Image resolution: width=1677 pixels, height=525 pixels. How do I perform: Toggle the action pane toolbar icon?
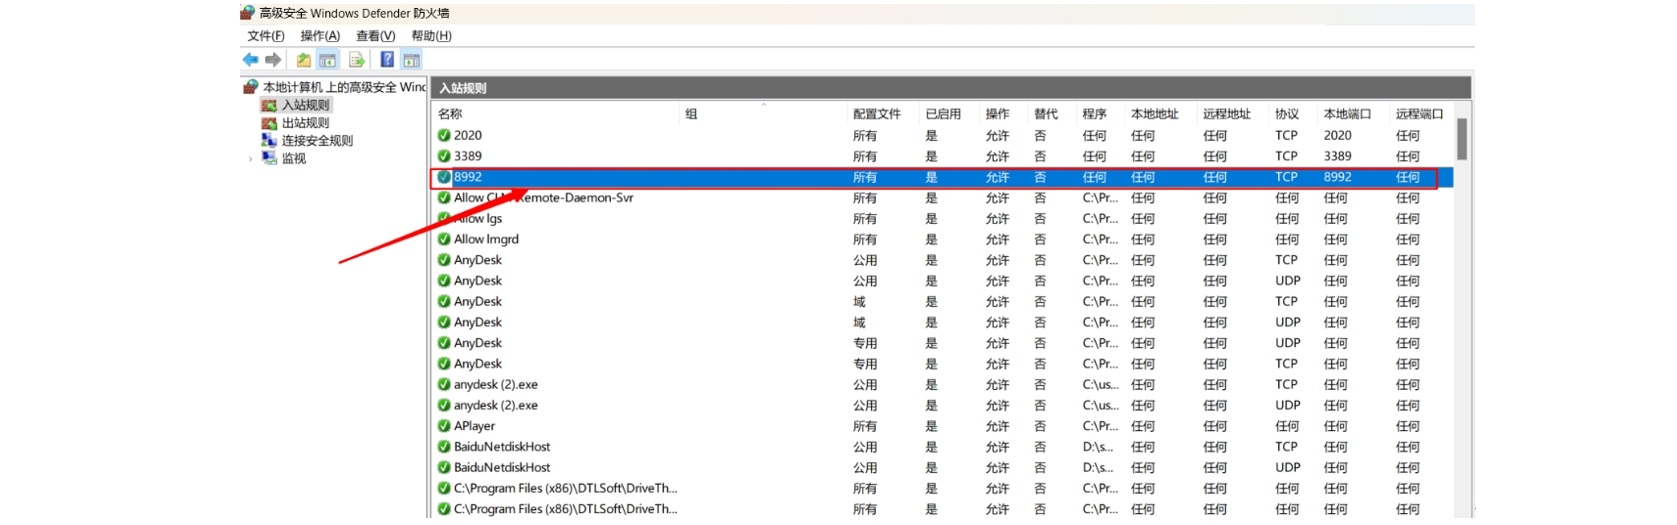411,60
